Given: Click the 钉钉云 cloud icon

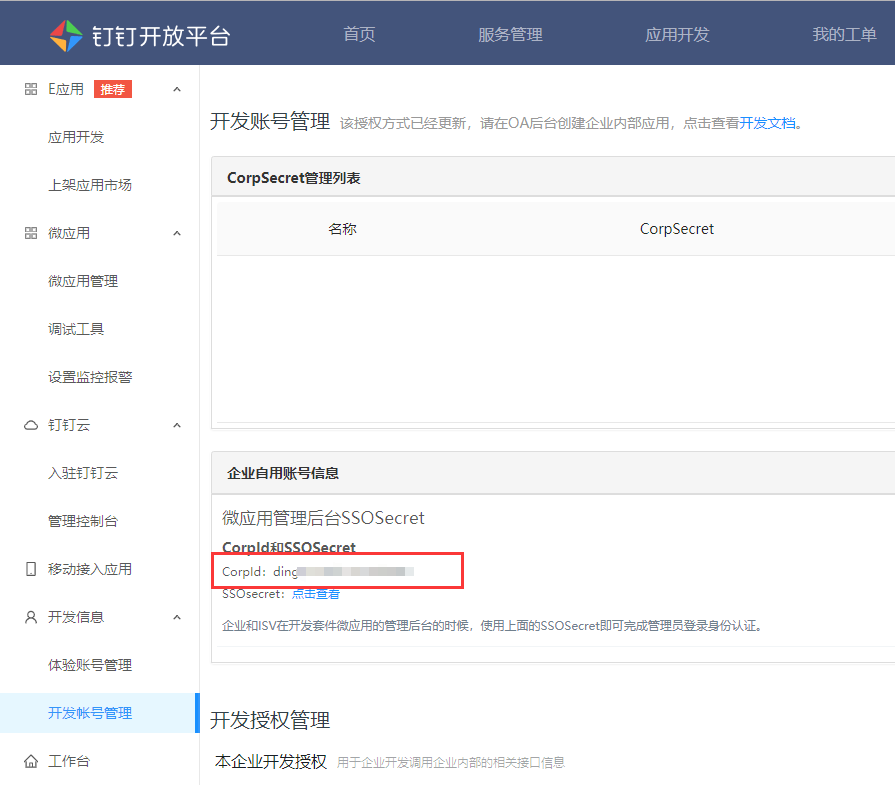Looking at the screenshot, I should tap(30, 425).
